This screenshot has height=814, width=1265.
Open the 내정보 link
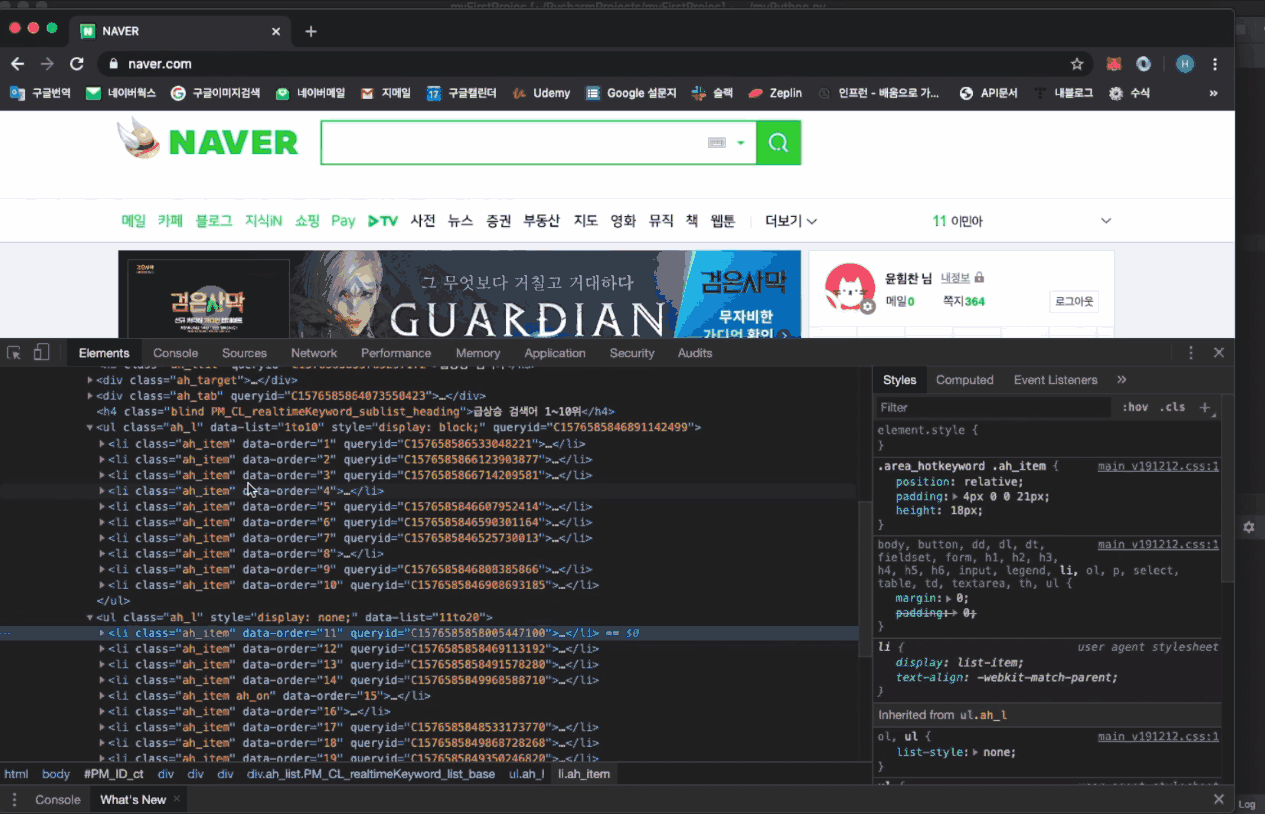956,277
